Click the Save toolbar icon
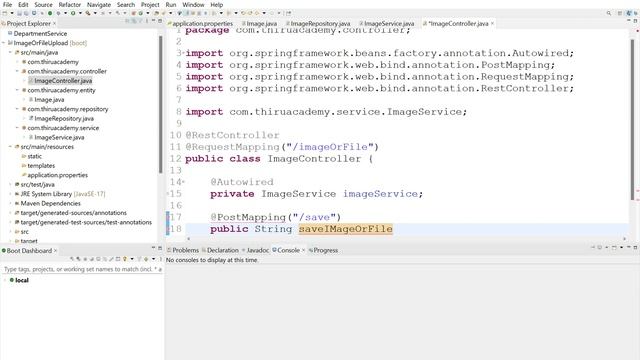Image resolution: width=640 pixels, height=360 pixels. (19, 13)
